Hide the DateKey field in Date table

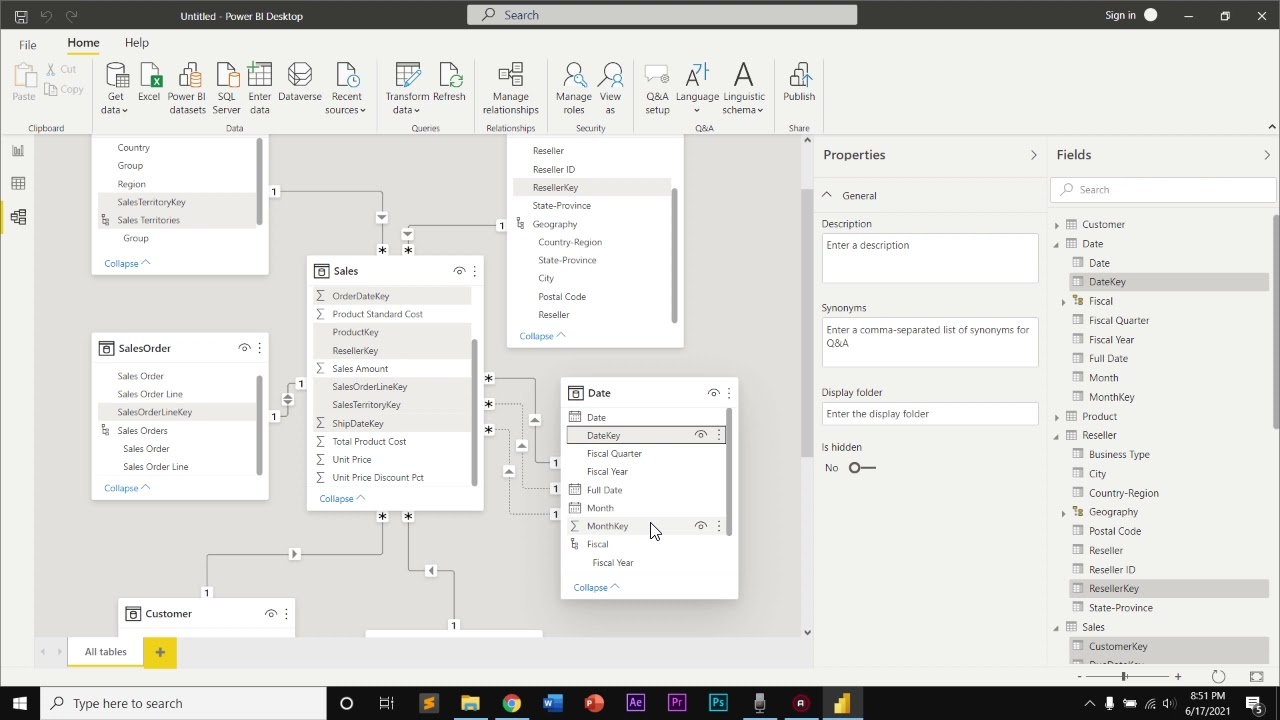tap(700, 435)
